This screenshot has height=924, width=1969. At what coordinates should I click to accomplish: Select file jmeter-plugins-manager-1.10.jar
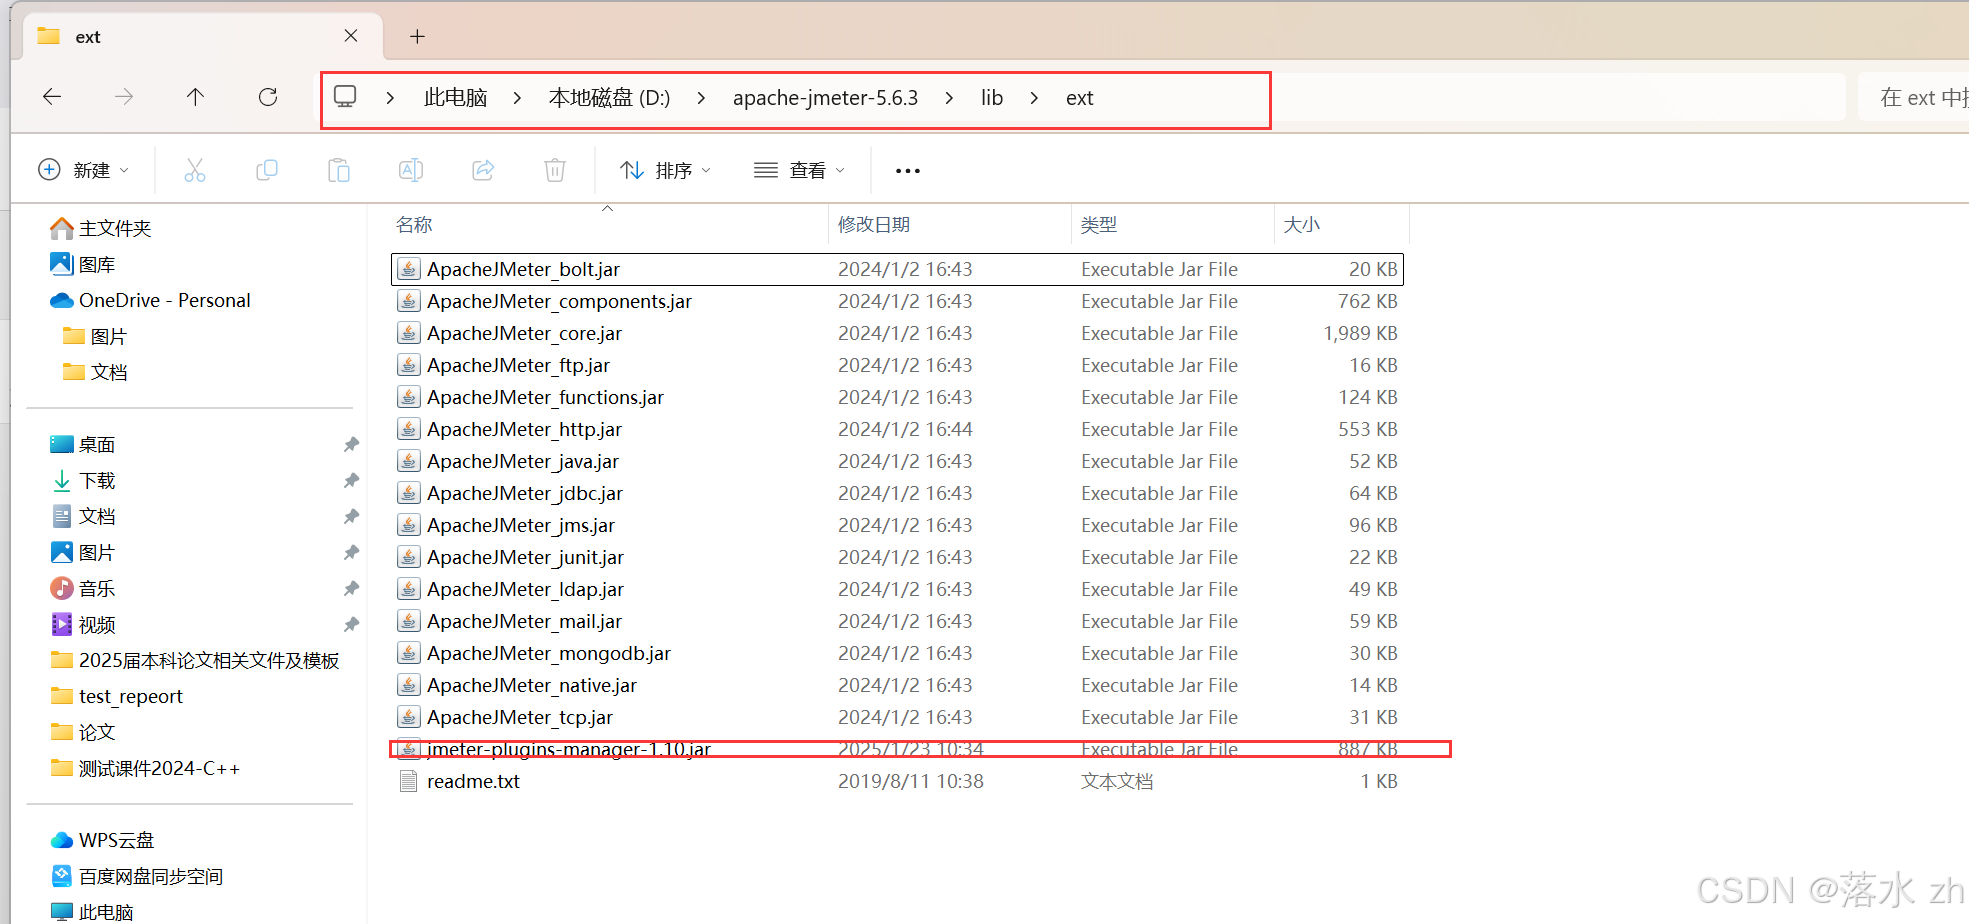(x=897, y=749)
